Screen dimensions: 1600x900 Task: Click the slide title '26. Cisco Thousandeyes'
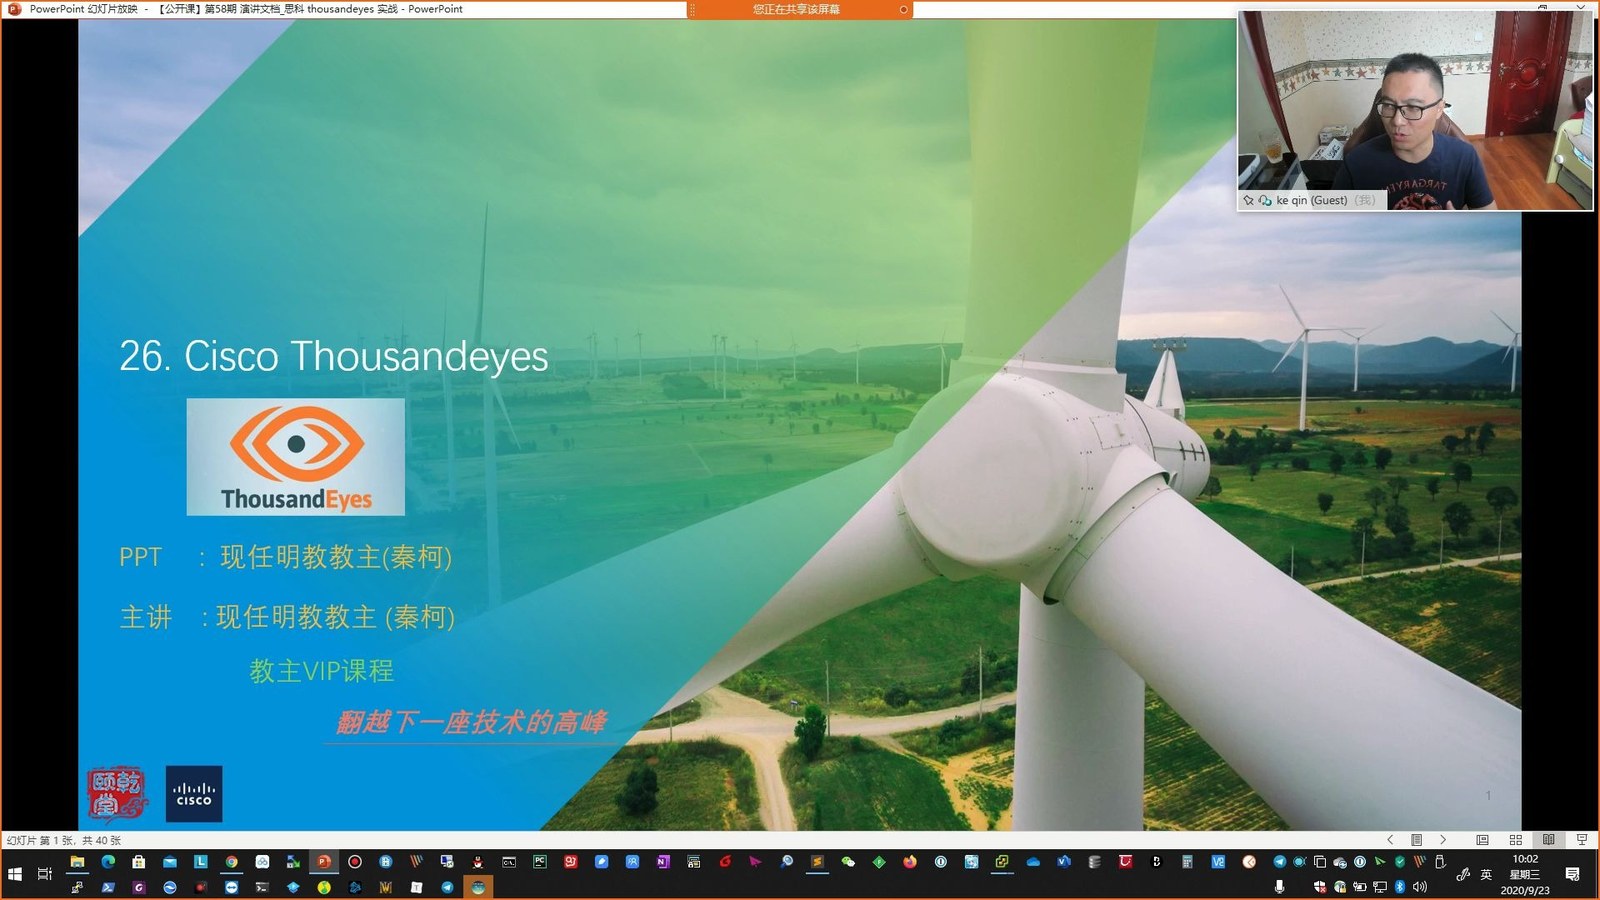coord(334,356)
